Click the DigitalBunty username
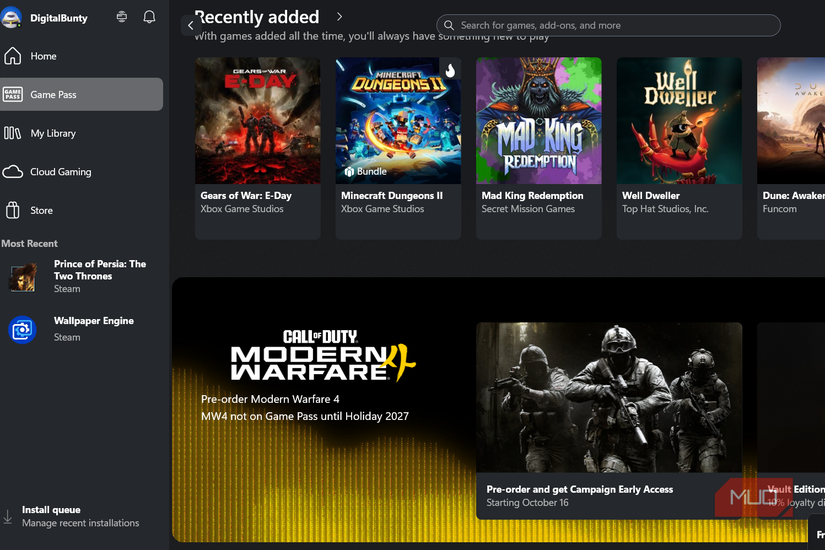 [59, 18]
